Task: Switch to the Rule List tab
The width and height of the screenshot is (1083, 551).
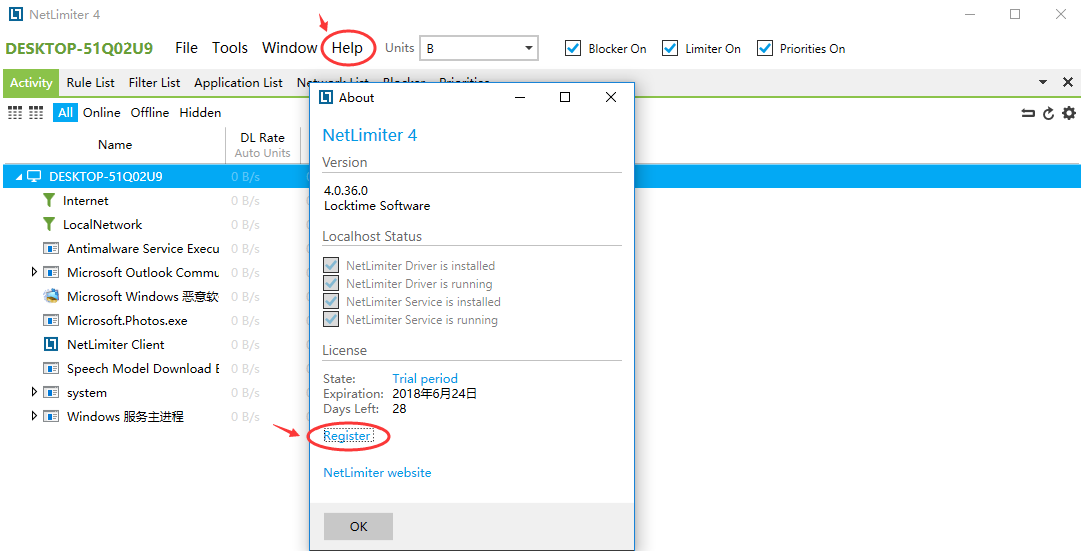Action: tap(90, 83)
